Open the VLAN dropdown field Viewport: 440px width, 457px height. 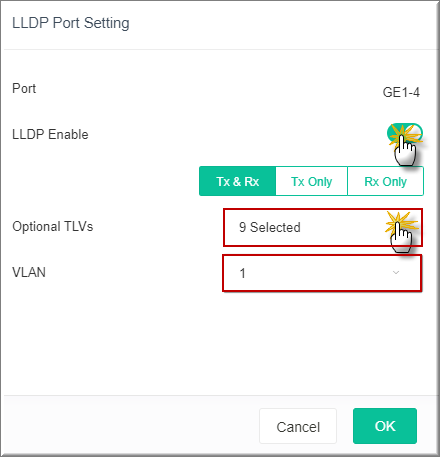point(322,273)
